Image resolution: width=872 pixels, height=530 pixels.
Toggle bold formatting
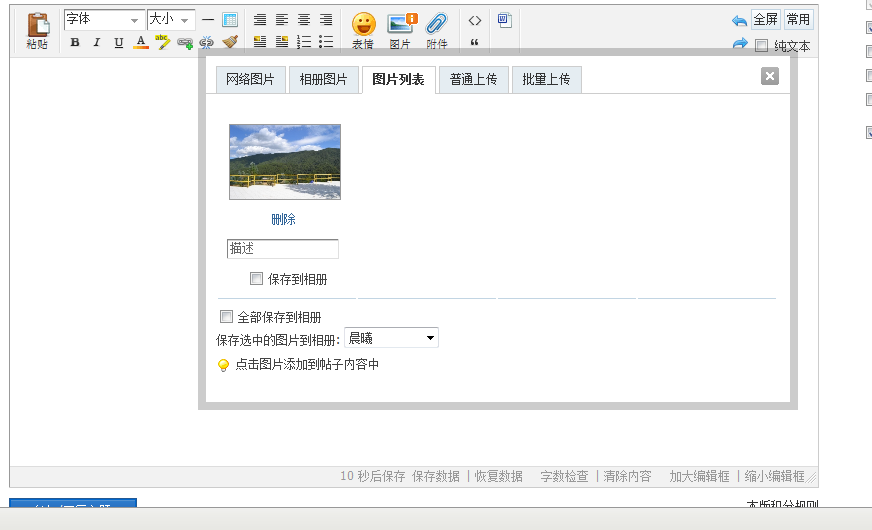pos(75,42)
